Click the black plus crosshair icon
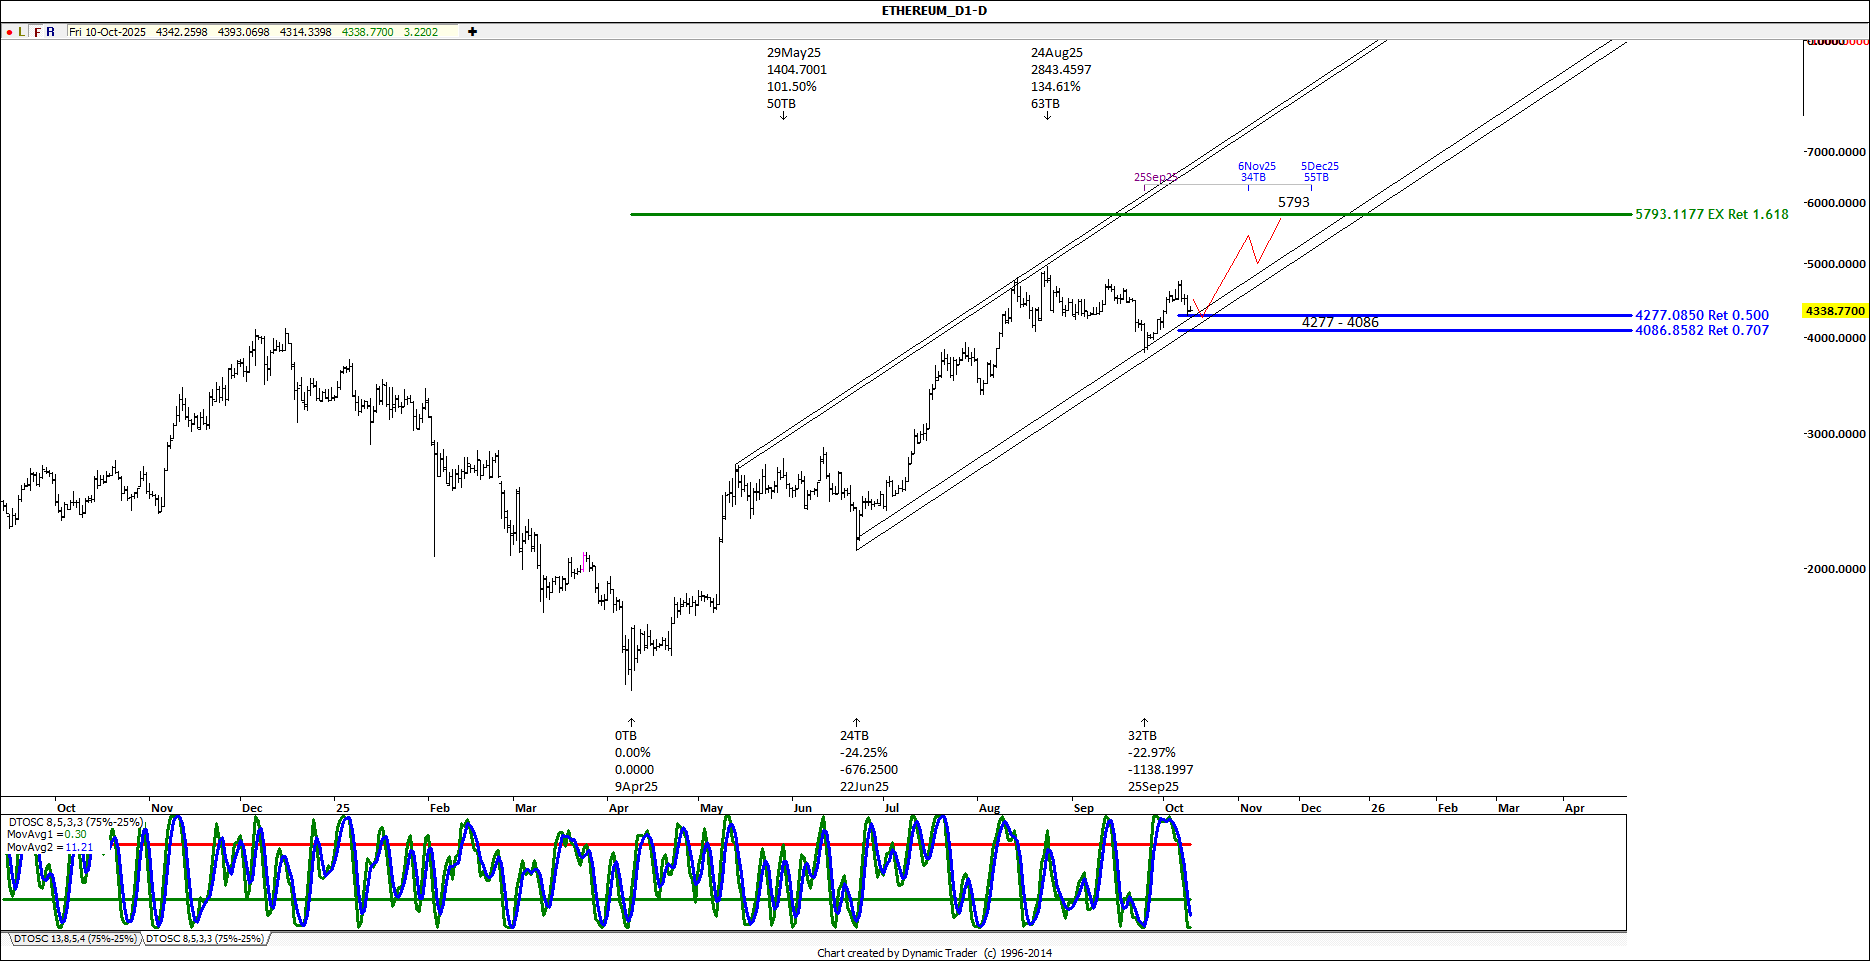Screen dimensions: 1870x961 coord(472,32)
